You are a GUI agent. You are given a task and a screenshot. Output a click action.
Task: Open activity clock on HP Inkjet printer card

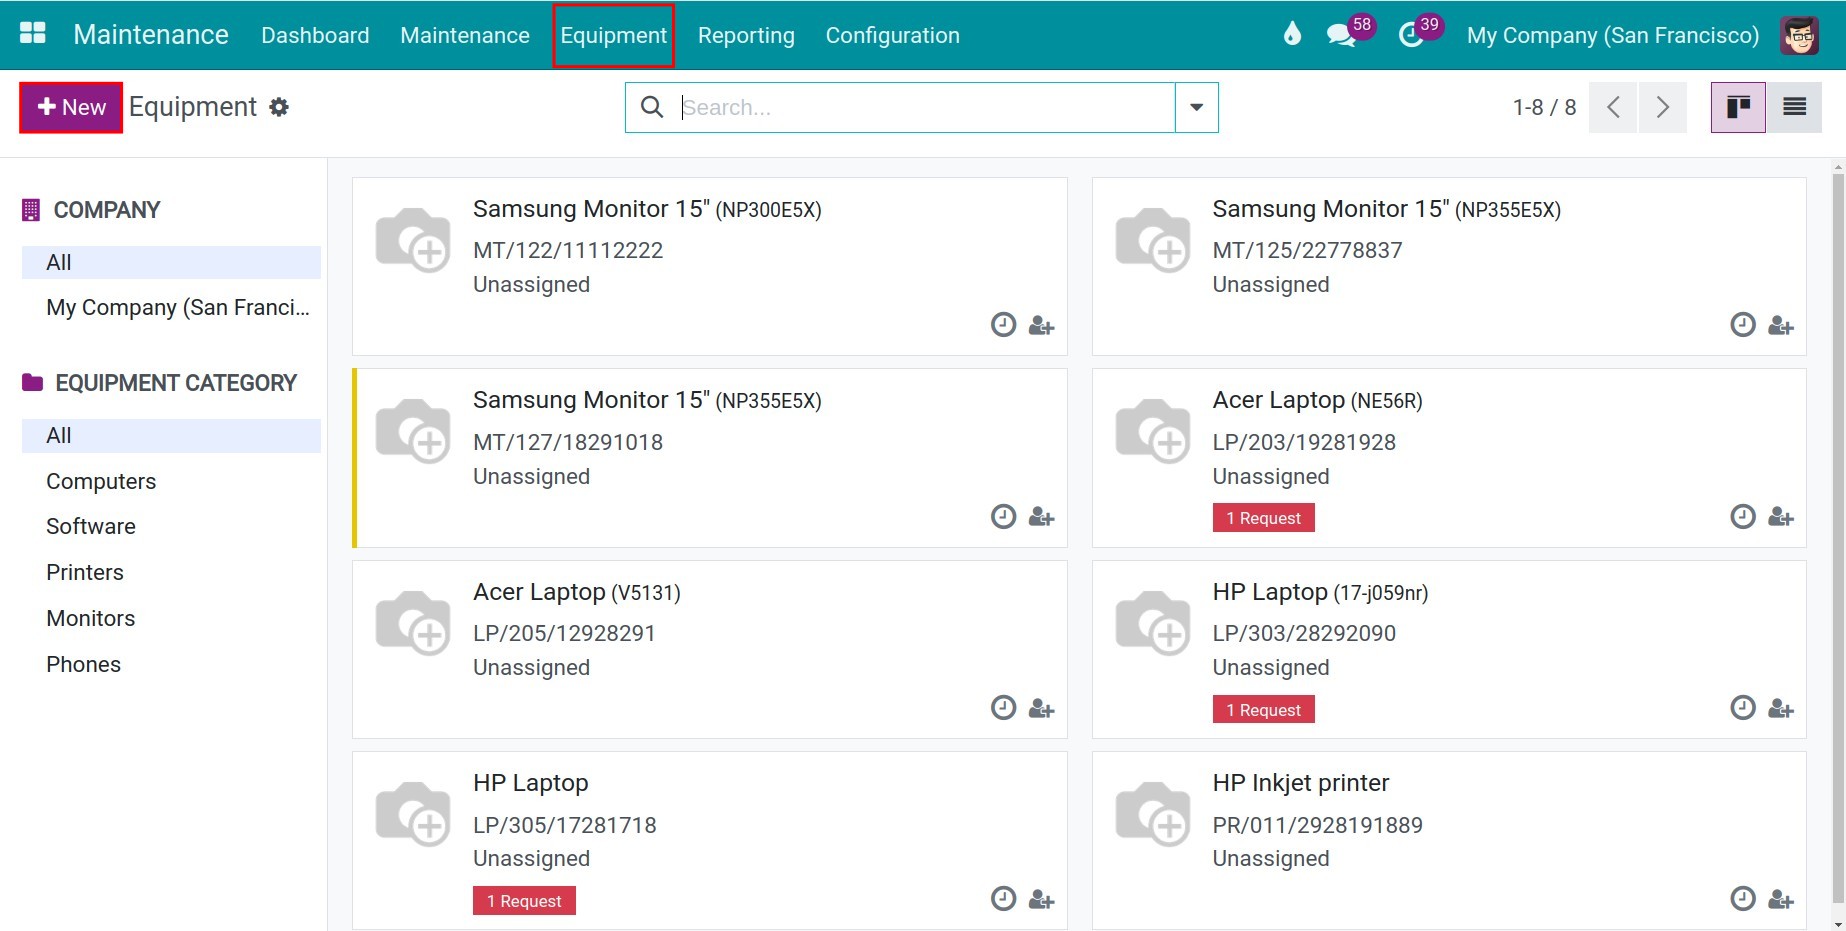pyautogui.click(x=1743, y=899)
